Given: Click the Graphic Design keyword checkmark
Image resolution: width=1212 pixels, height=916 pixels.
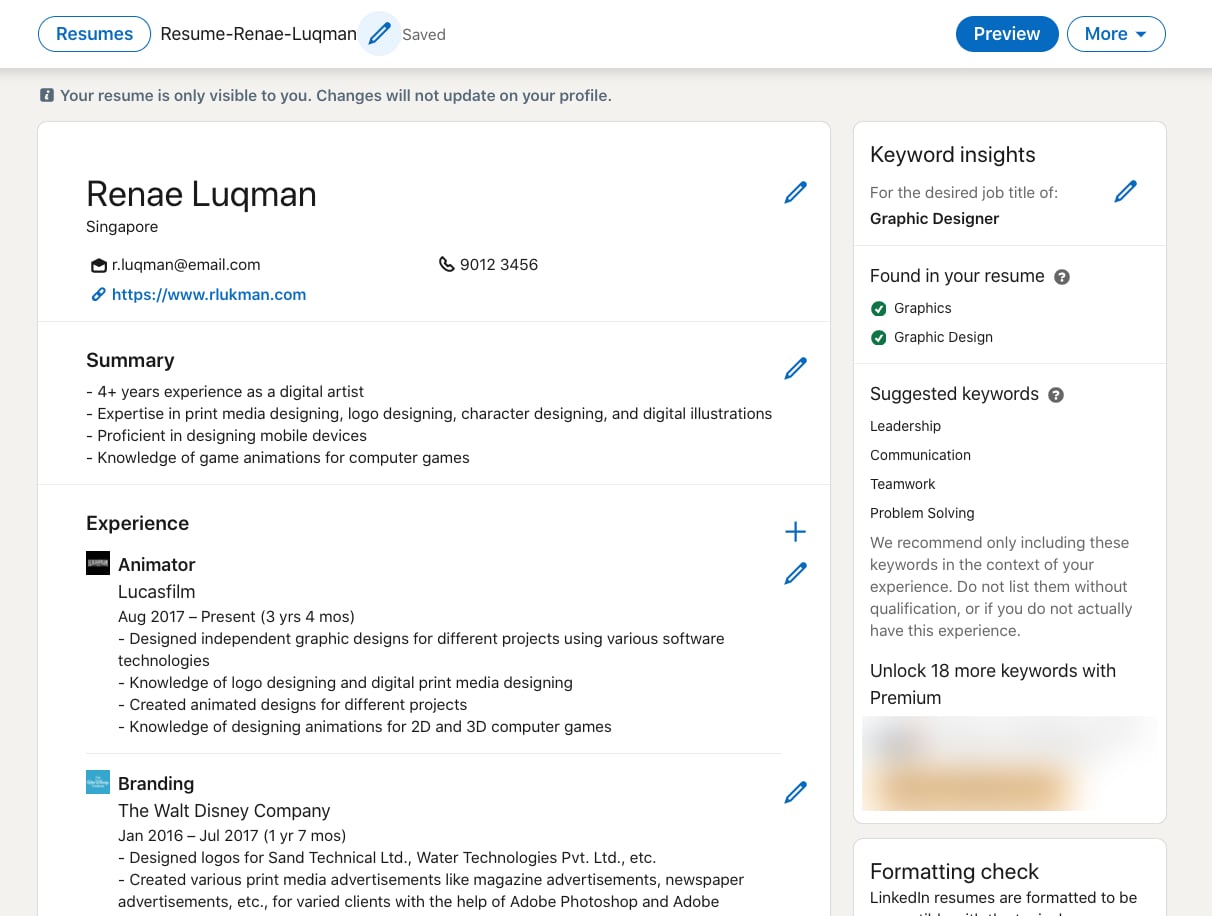Looking at the screenshot, I should (879, 338).
